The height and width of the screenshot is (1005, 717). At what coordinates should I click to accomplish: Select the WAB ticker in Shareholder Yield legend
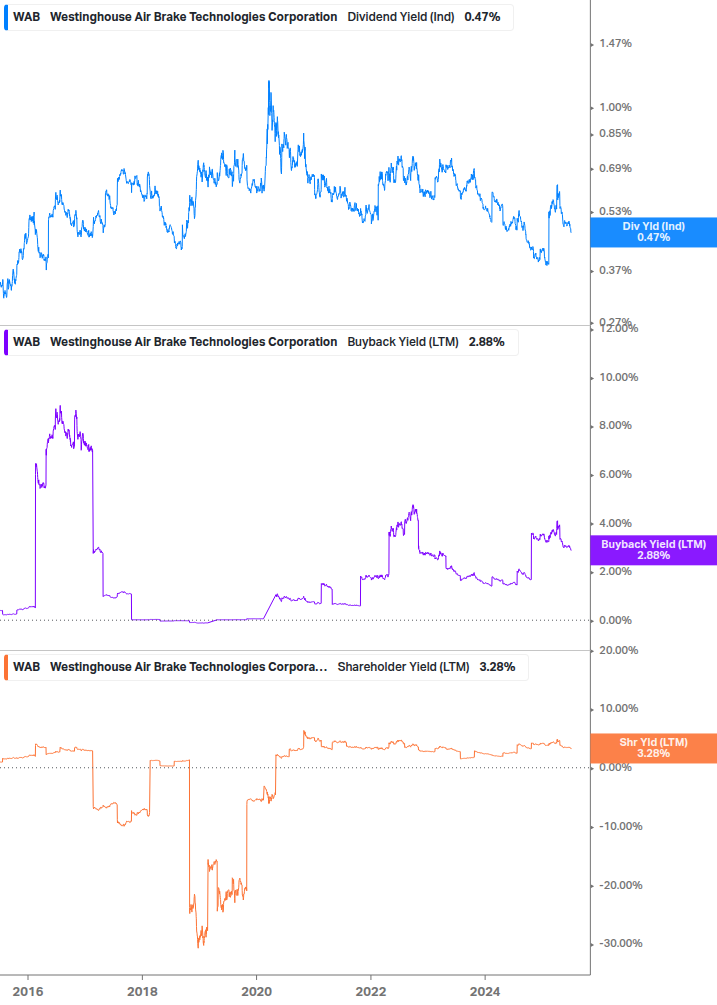click(x=26, y=667)
